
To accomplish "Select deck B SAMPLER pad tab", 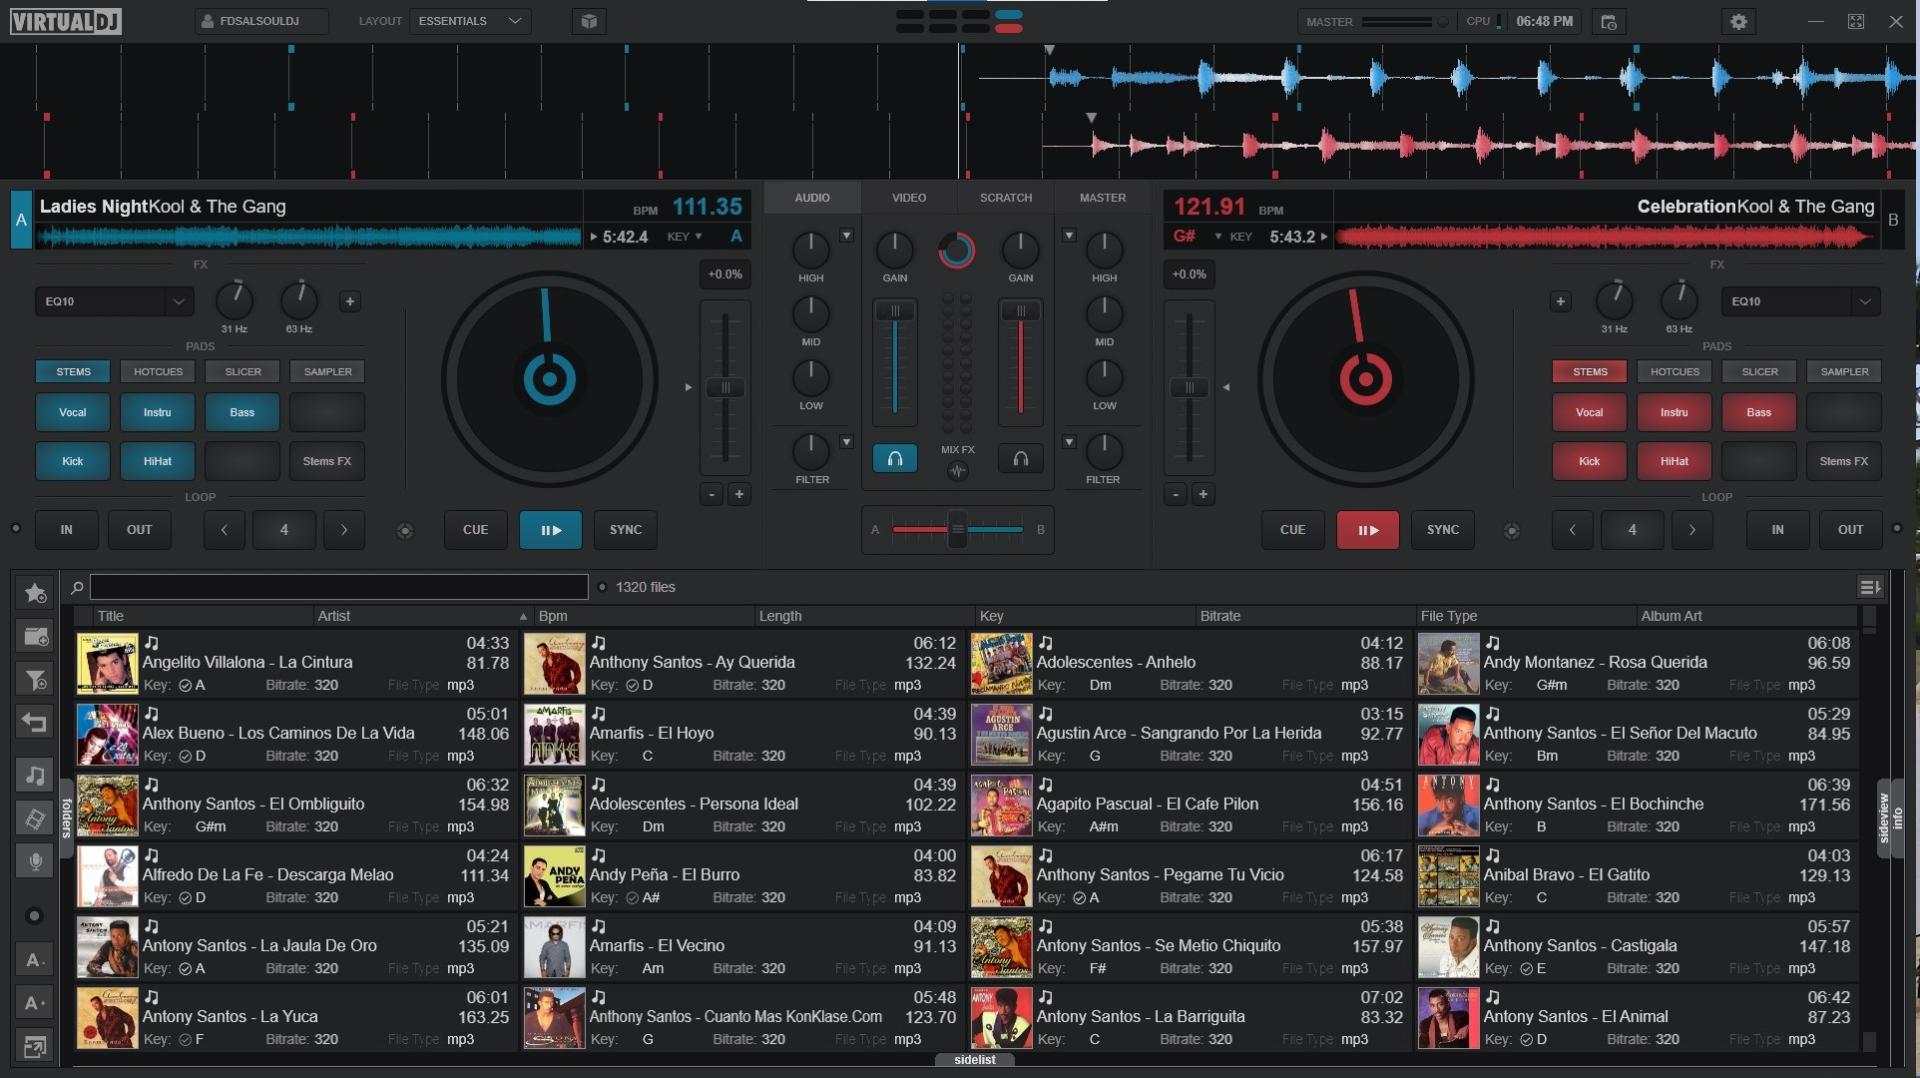I will (1844, 372).
